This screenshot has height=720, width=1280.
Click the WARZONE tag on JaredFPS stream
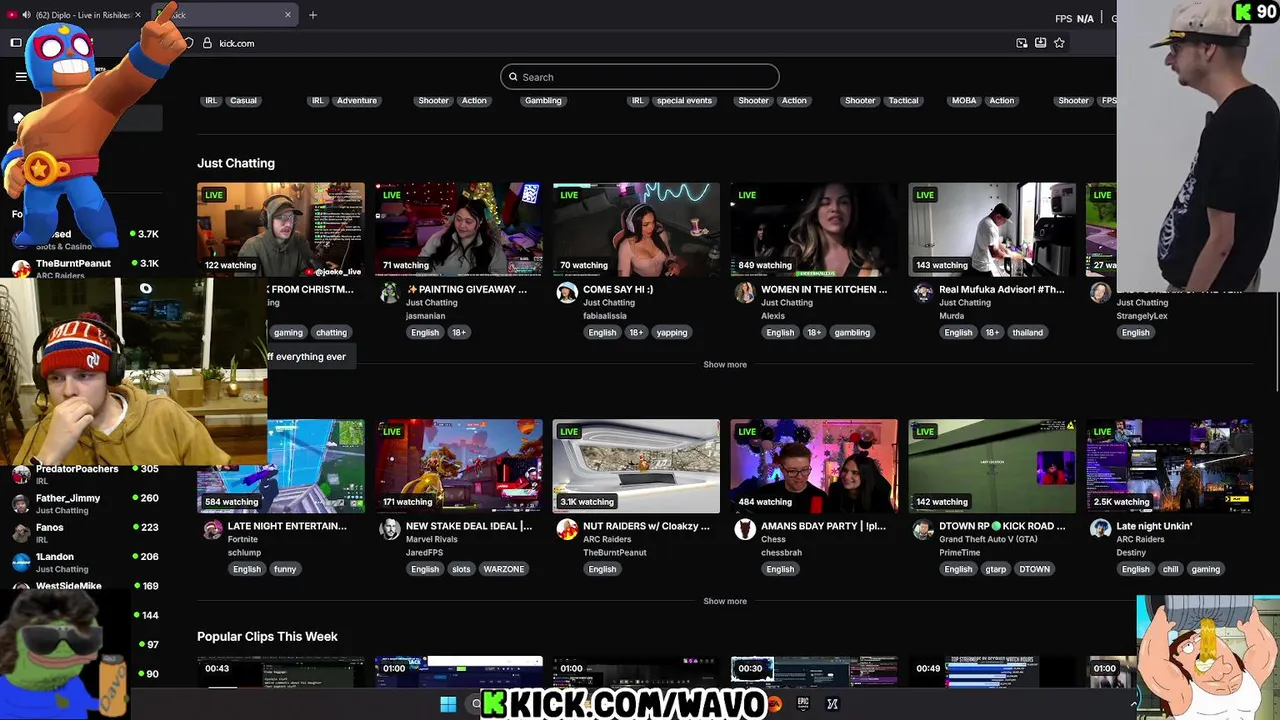coord(504,569)
